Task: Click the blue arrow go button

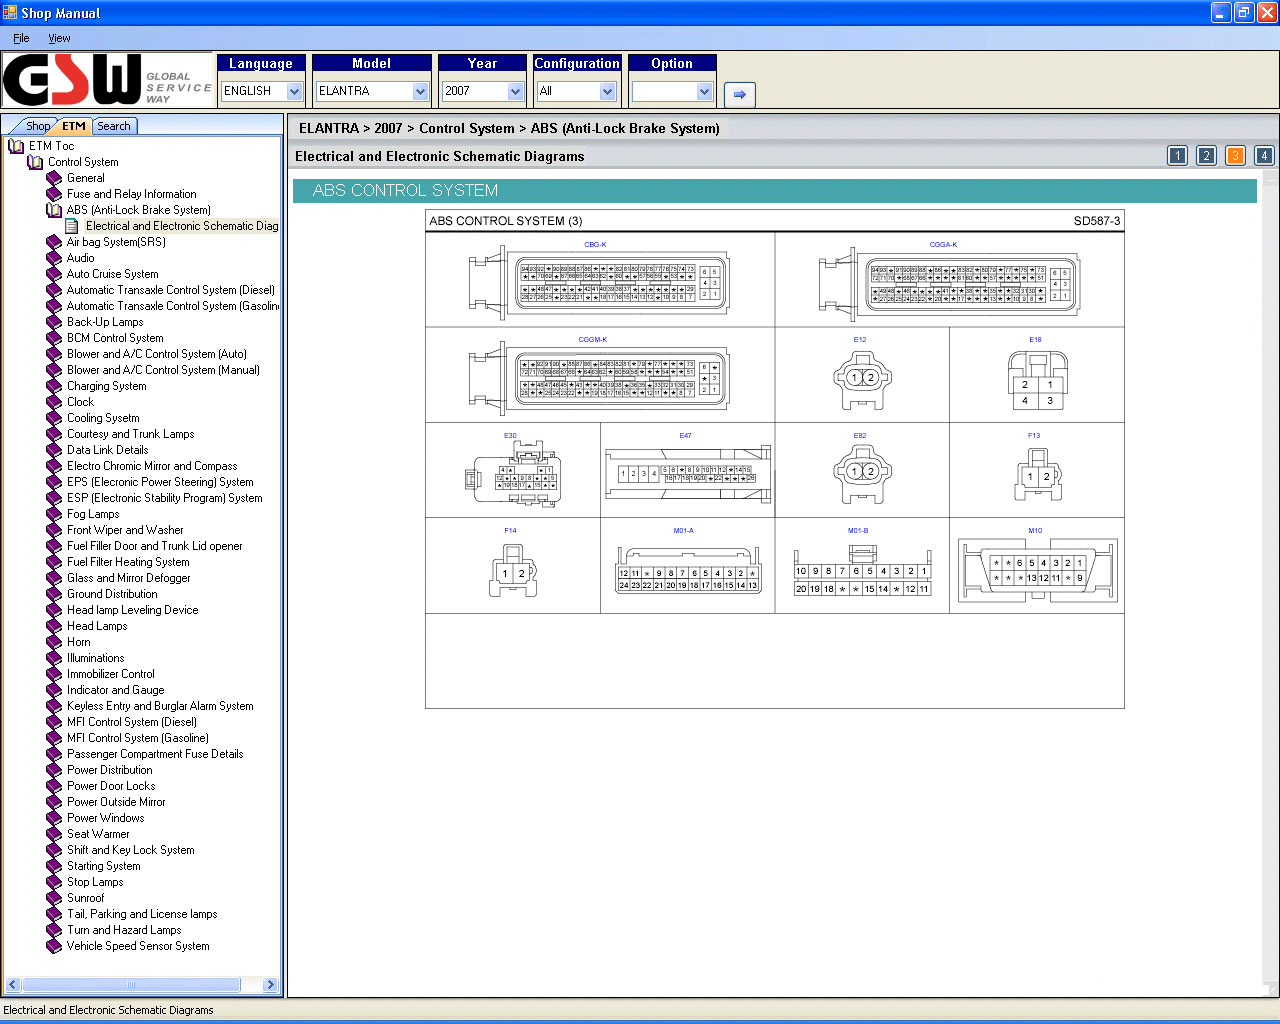Action: coord(740,94)
